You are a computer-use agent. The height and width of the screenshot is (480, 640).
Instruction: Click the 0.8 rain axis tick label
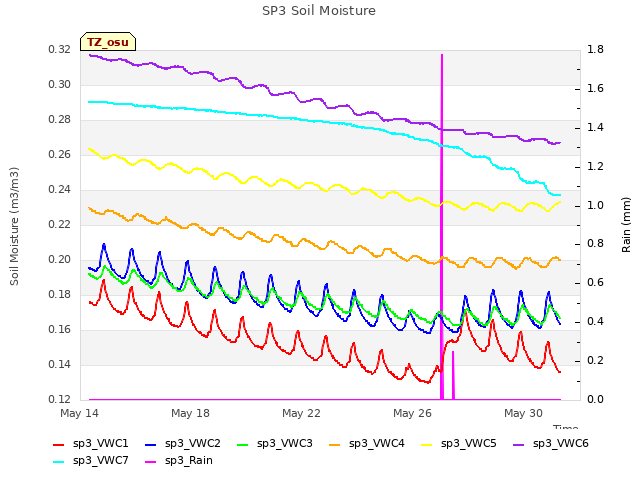[x=595, y=244]
